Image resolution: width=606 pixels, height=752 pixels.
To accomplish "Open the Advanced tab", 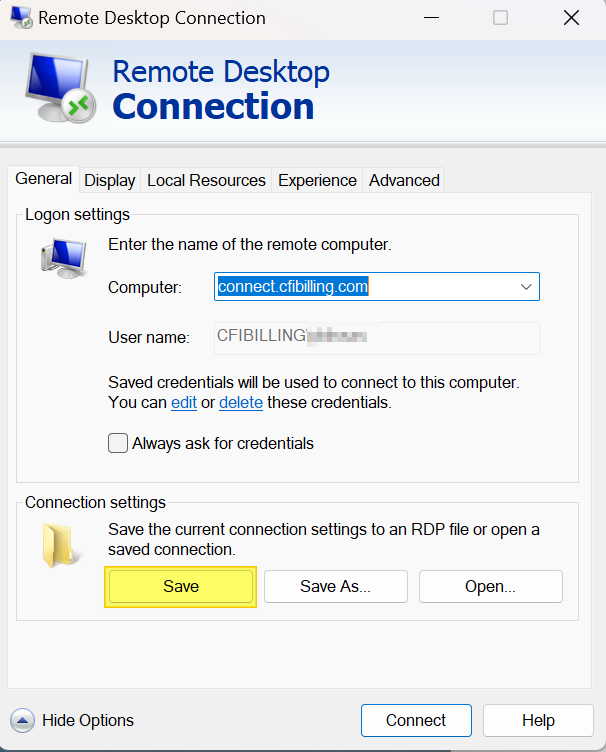I will tap(404, 180).
